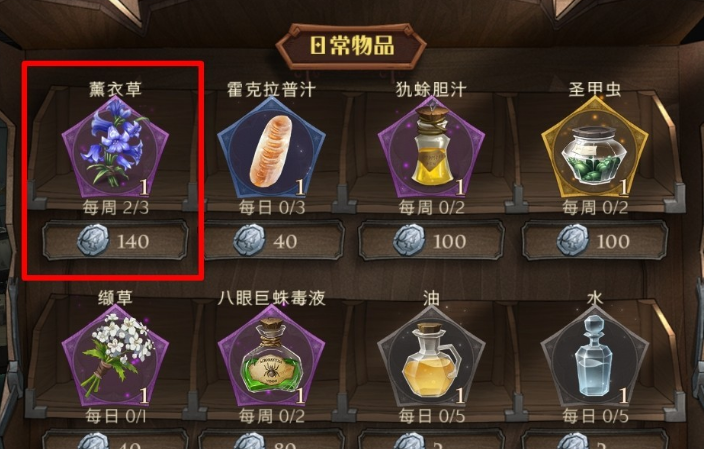The width and height of the screenshot is (705, 449).
Task: Pick the 圣甲虫 jar icon
Action: pyautogui.click(x=595, y=147)
